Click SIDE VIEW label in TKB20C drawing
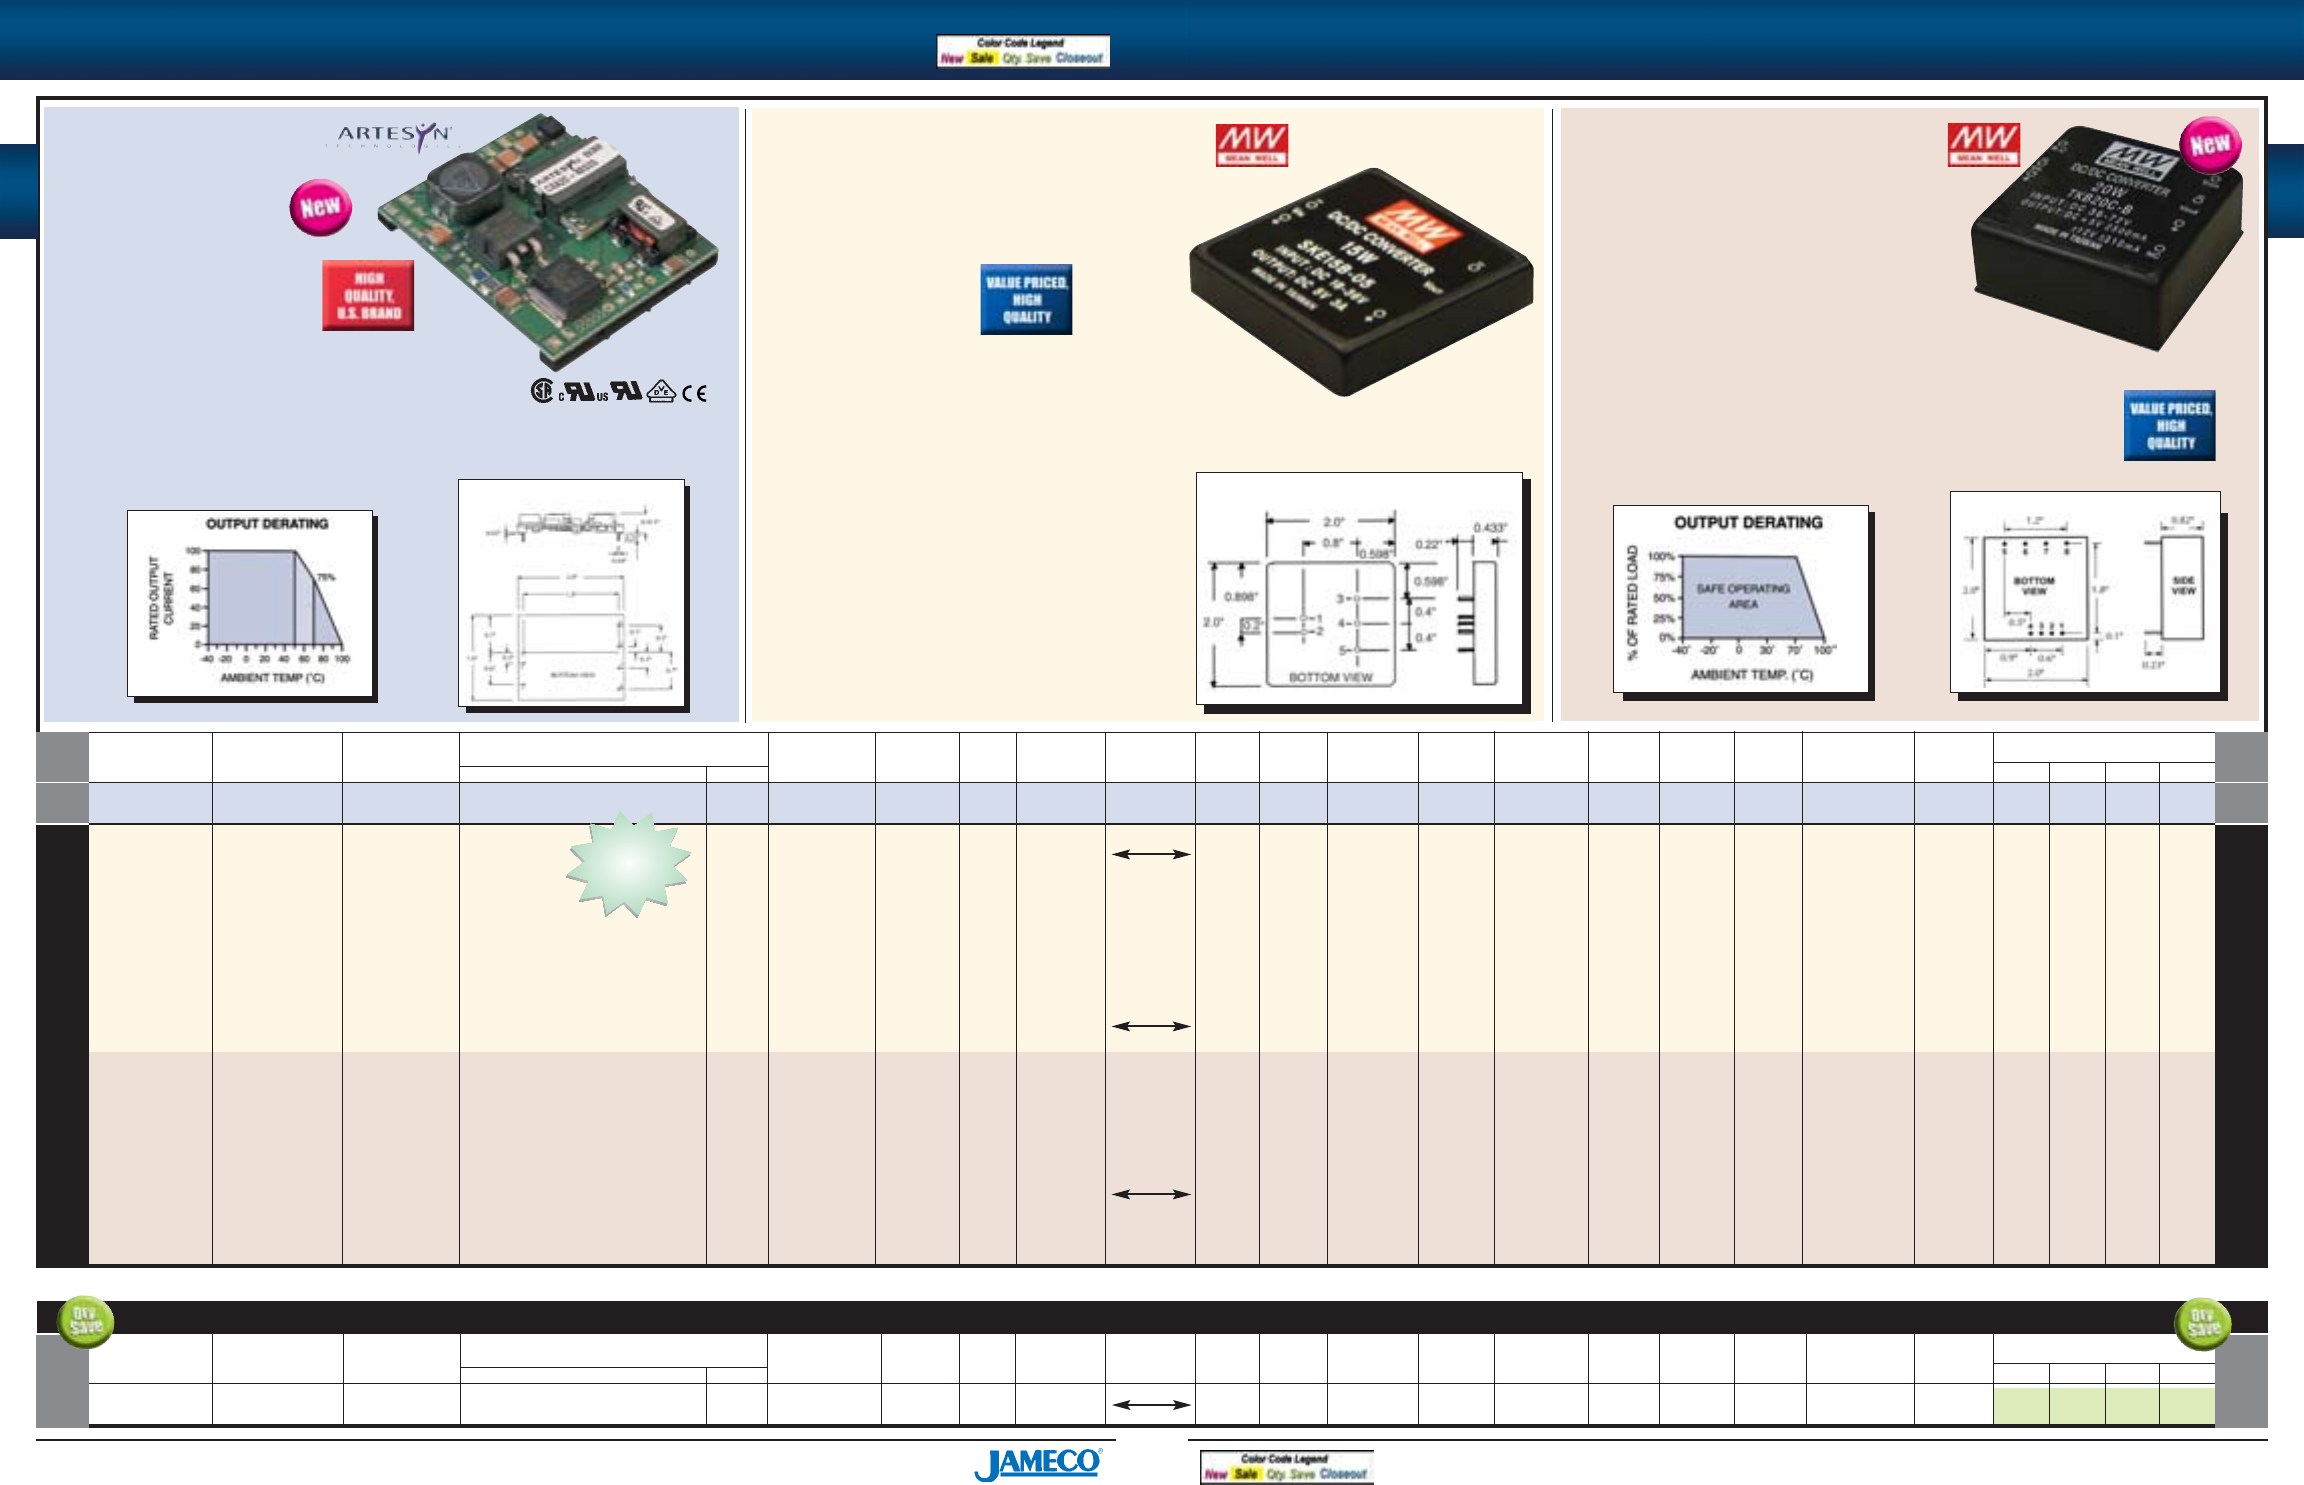Screen dimensions: 2304x1485 click(2184, 585)
